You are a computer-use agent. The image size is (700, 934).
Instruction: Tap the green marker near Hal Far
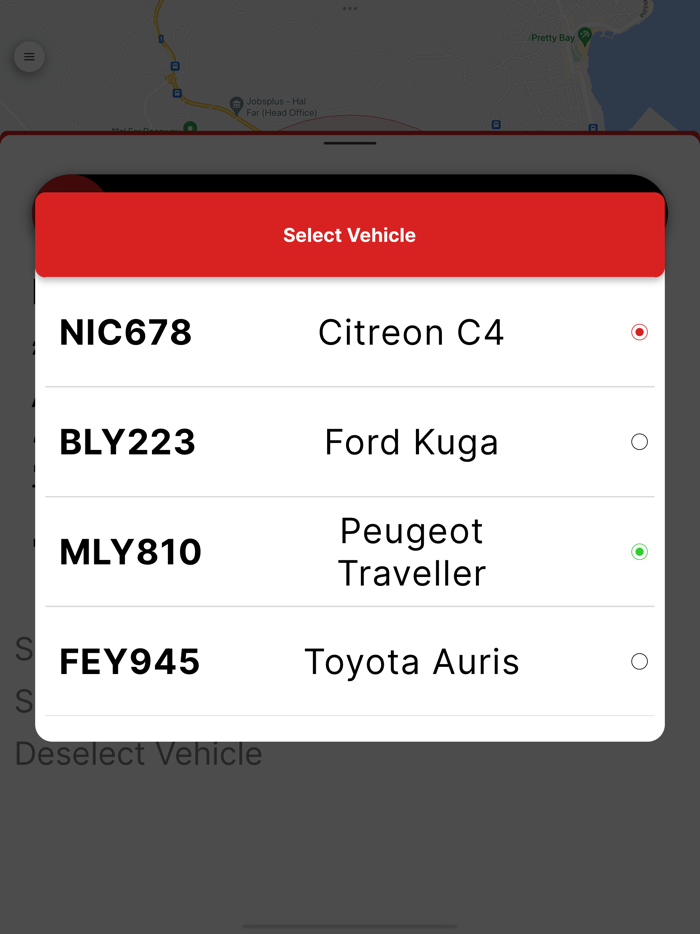tap(190, 127)
